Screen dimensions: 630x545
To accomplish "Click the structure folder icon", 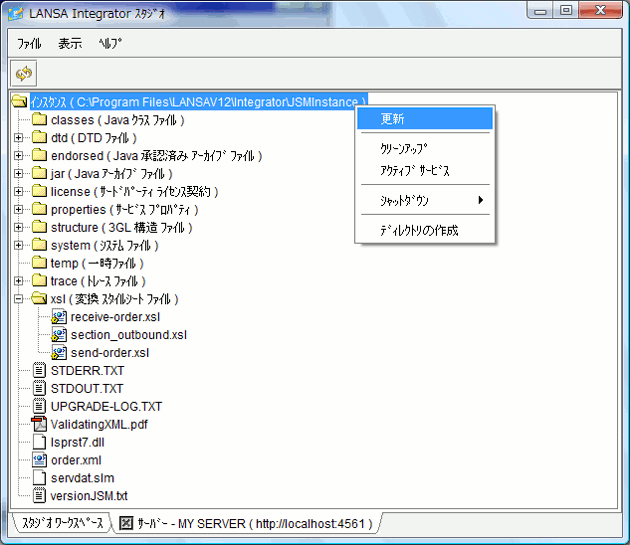I will click(x=39, y=227).
